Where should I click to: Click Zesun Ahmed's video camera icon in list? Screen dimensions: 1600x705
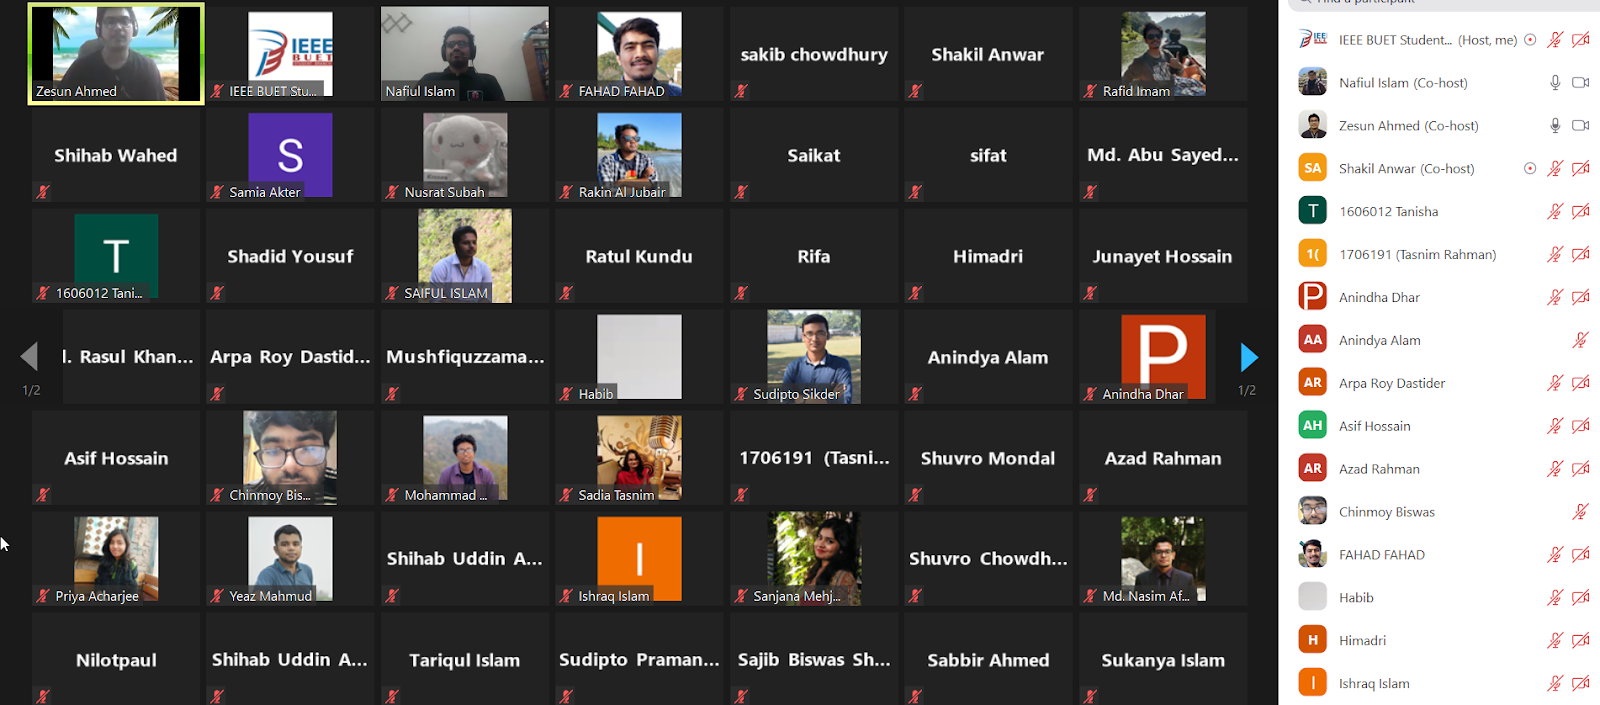1581,126
